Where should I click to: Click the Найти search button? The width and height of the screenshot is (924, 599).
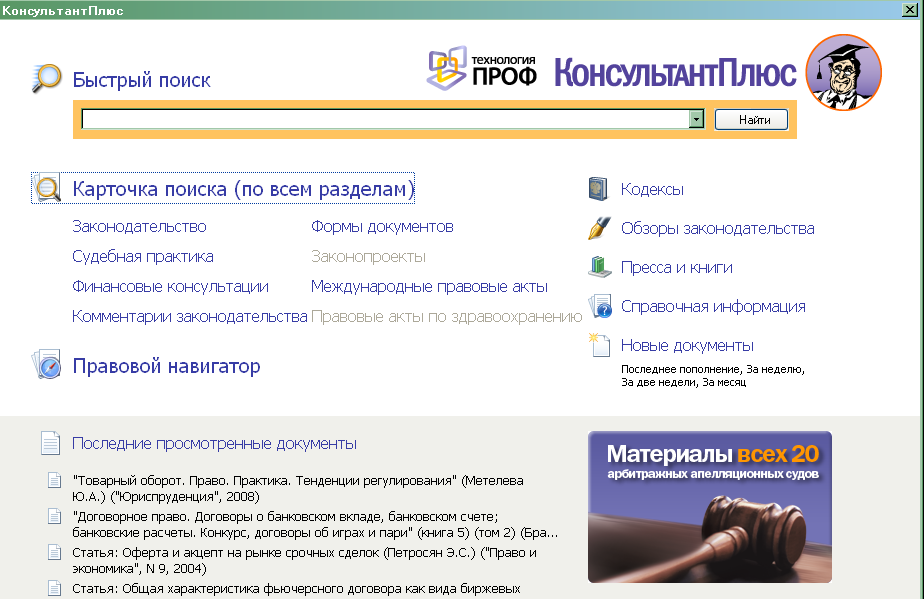[x=751, y=120]
